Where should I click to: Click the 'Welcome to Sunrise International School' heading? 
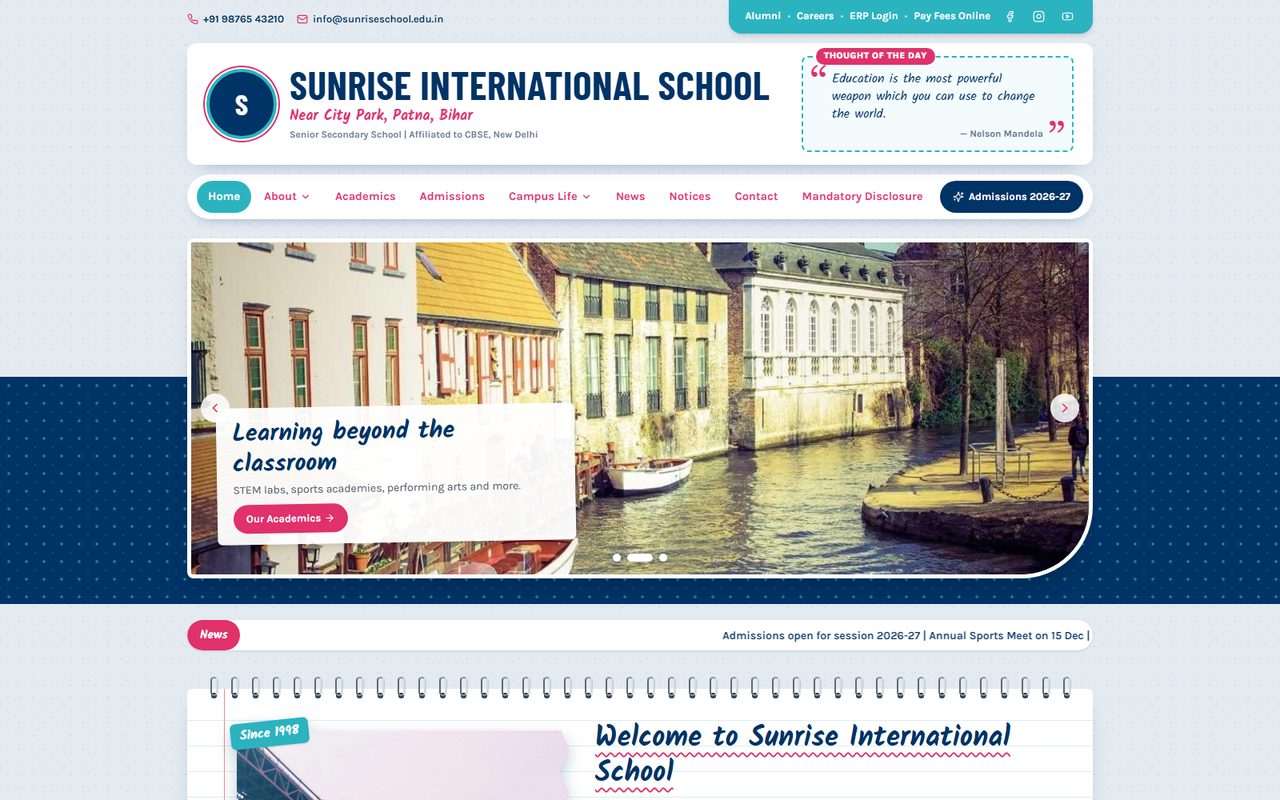[803, 753]
